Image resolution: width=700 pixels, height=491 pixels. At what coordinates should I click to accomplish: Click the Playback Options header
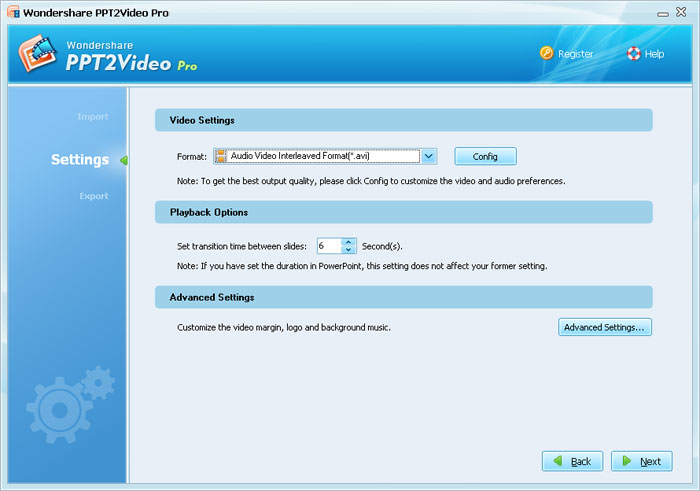coord(404,212)
